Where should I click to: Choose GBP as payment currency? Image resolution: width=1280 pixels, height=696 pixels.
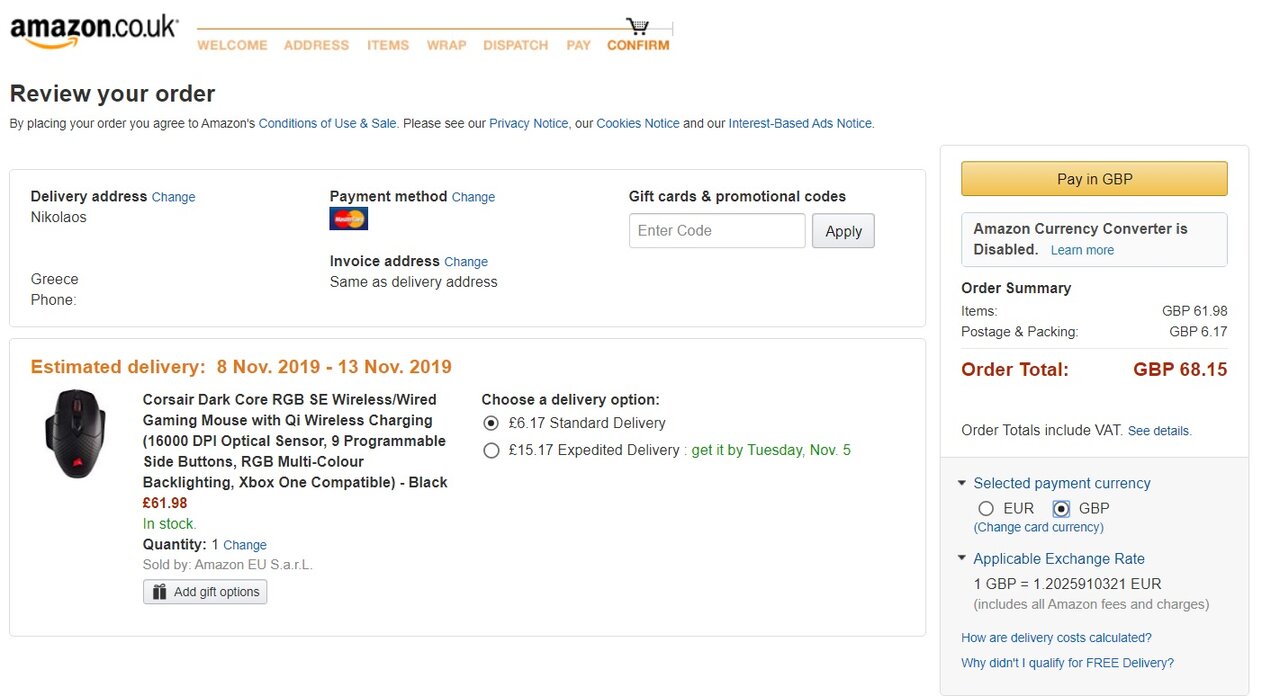(1061, 508)
